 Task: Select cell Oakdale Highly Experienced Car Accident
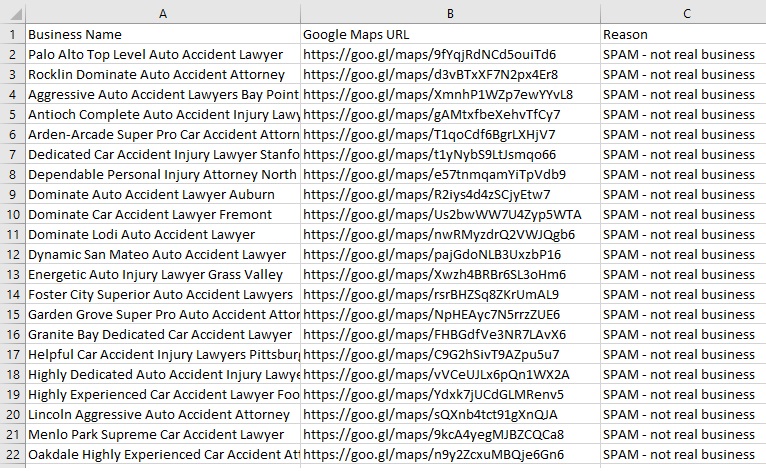163,454
